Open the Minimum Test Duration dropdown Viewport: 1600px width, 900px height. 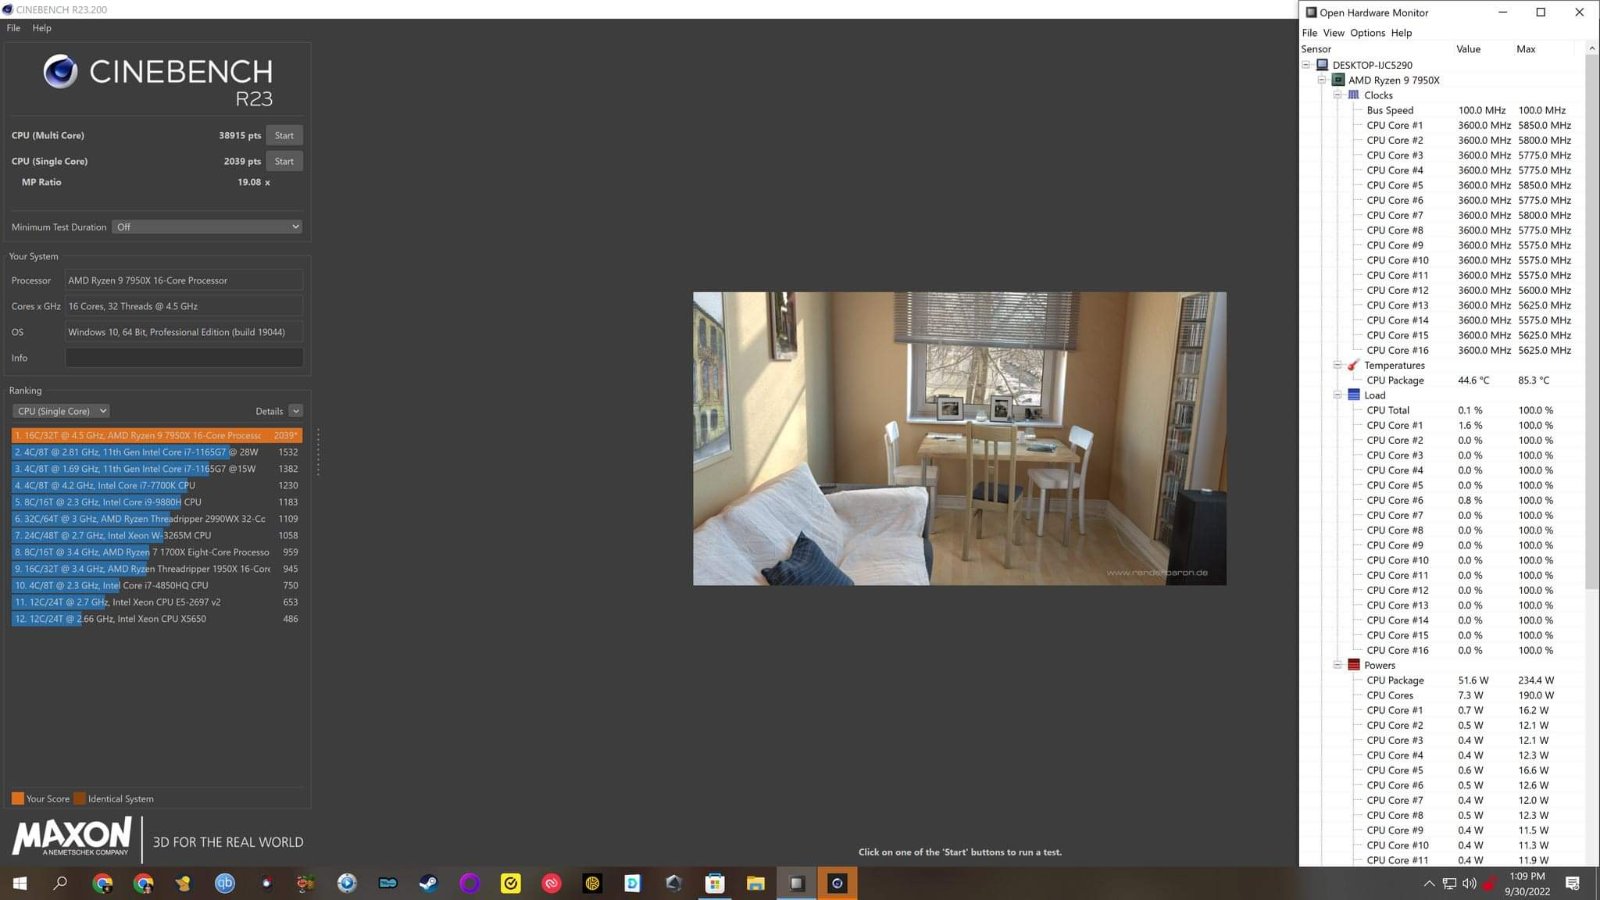[x=207, y=227]
